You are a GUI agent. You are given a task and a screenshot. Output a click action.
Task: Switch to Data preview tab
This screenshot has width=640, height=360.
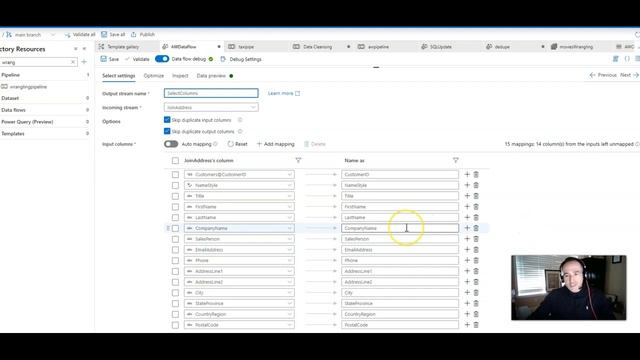(x=211, y=76)
